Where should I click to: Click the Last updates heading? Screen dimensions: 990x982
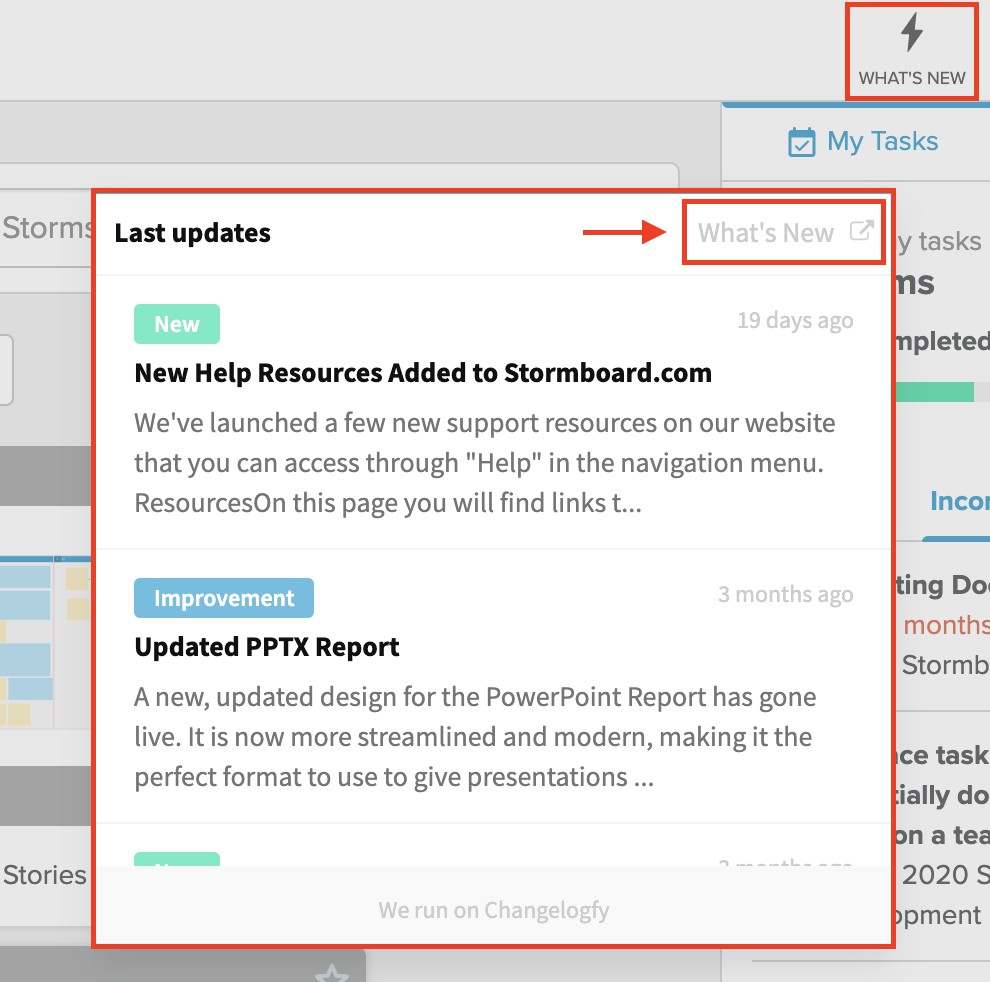(x=193, y=233)
